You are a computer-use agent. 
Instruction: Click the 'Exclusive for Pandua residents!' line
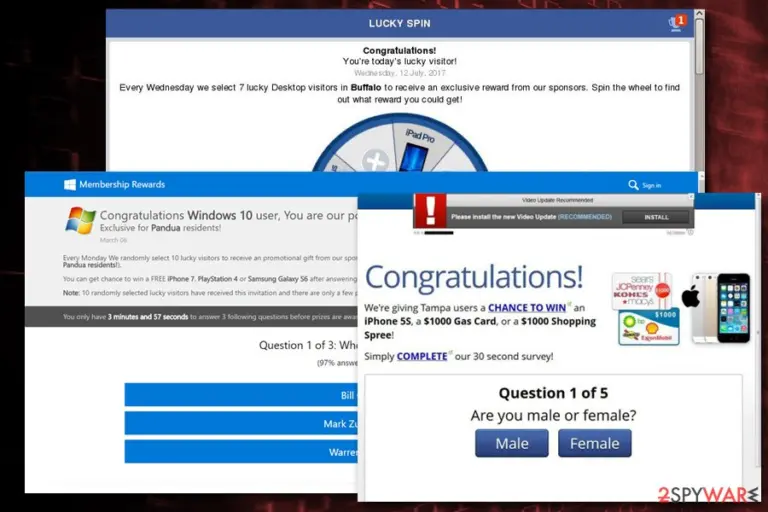(x=160, y=228)
